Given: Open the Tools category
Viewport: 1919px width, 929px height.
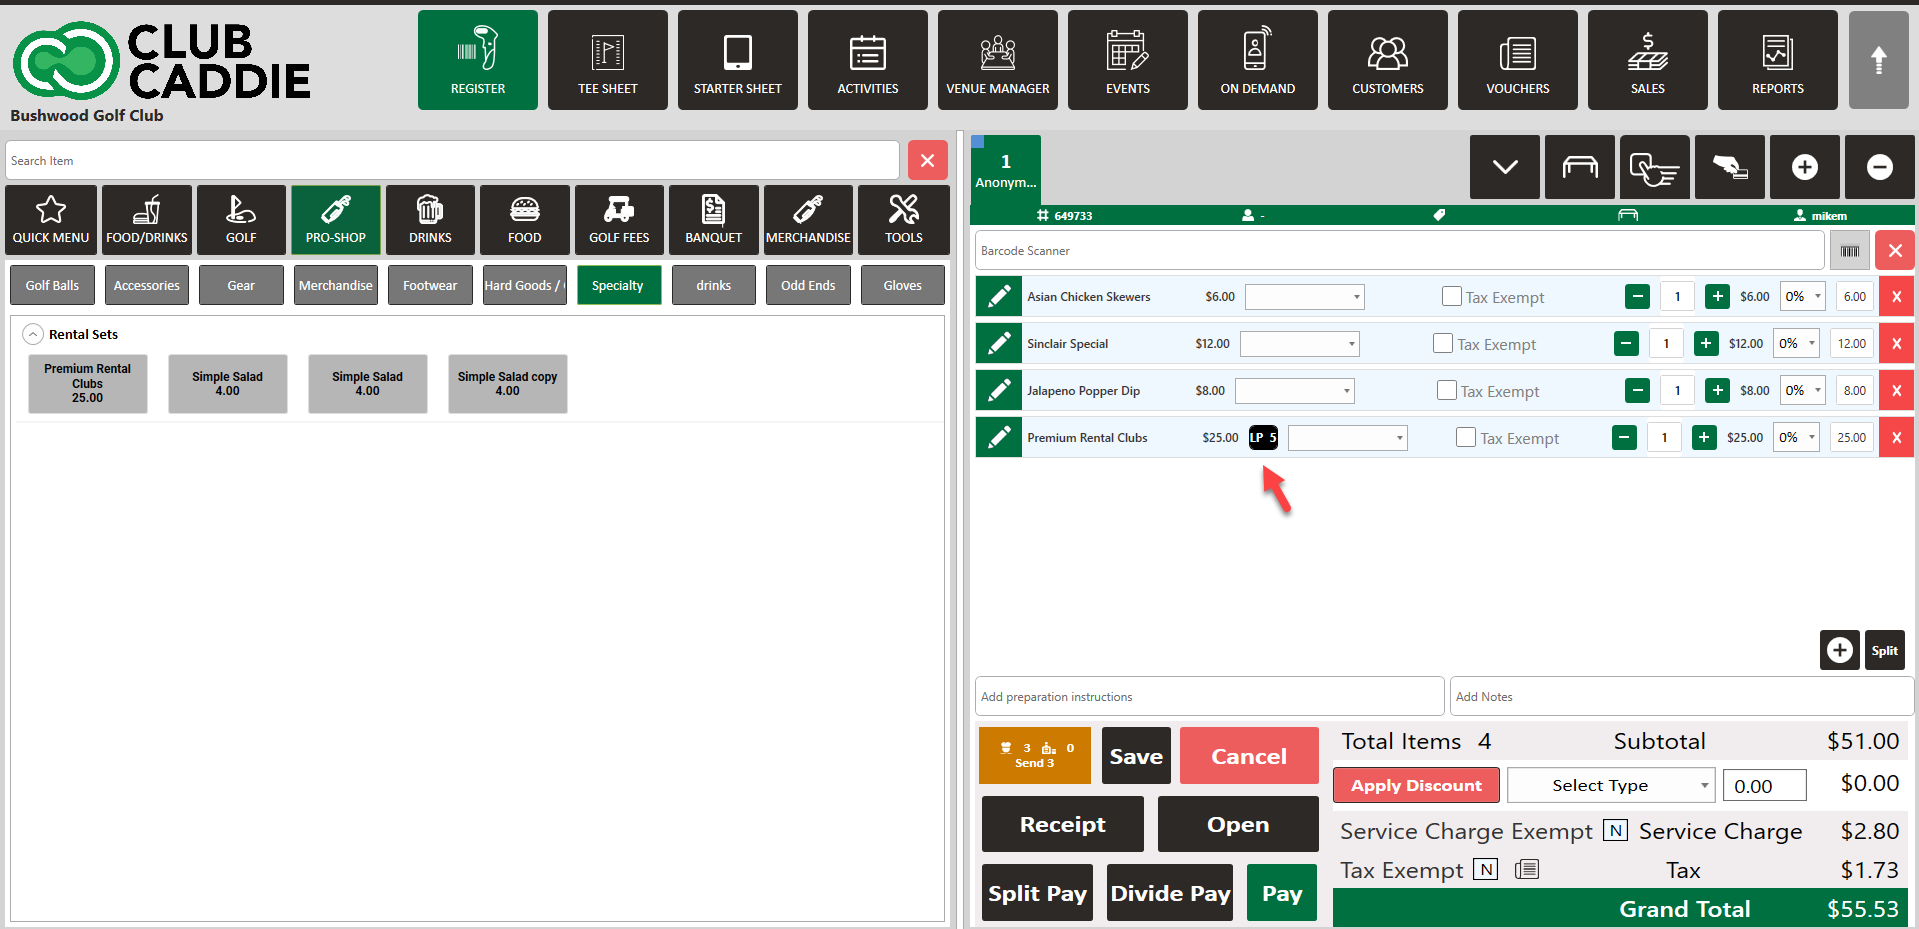Looking at the screenshot, I should (x=903, y=220).
